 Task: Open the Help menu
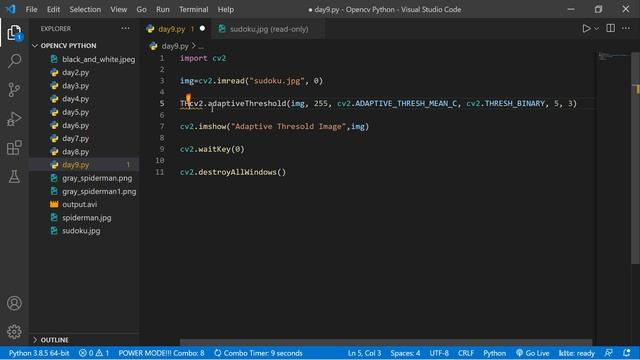click(x=226, y=9)
